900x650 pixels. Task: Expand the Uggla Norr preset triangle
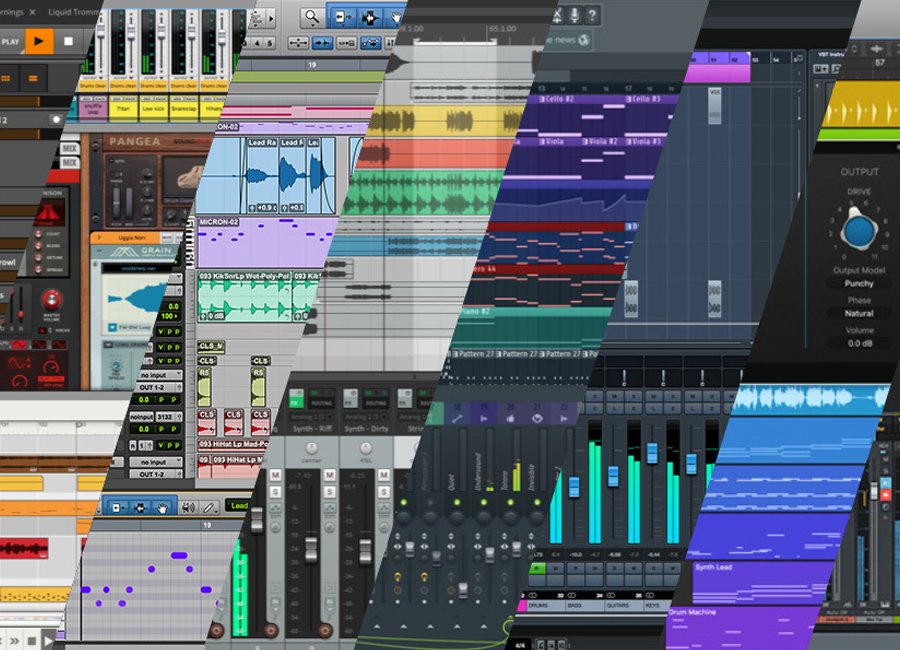(x=100, y=238)
